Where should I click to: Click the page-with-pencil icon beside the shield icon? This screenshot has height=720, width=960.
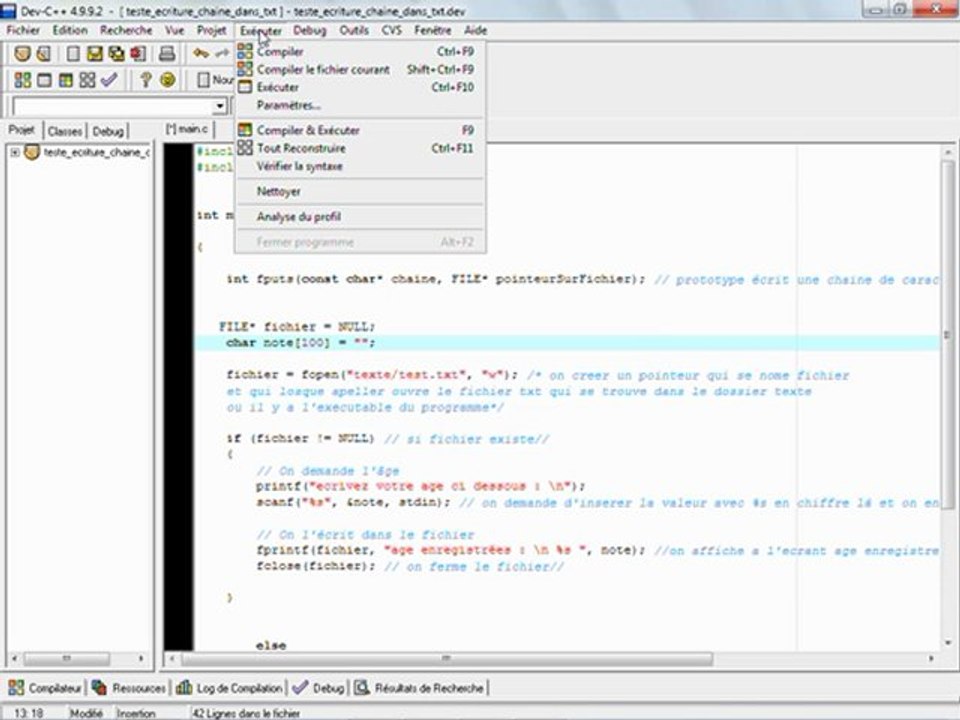click(x=43, y=54)
